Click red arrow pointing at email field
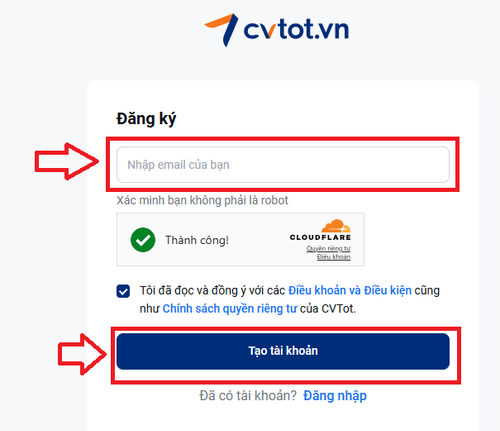Image resolution: width=500 pixels, height=431 pixels. 67,161
